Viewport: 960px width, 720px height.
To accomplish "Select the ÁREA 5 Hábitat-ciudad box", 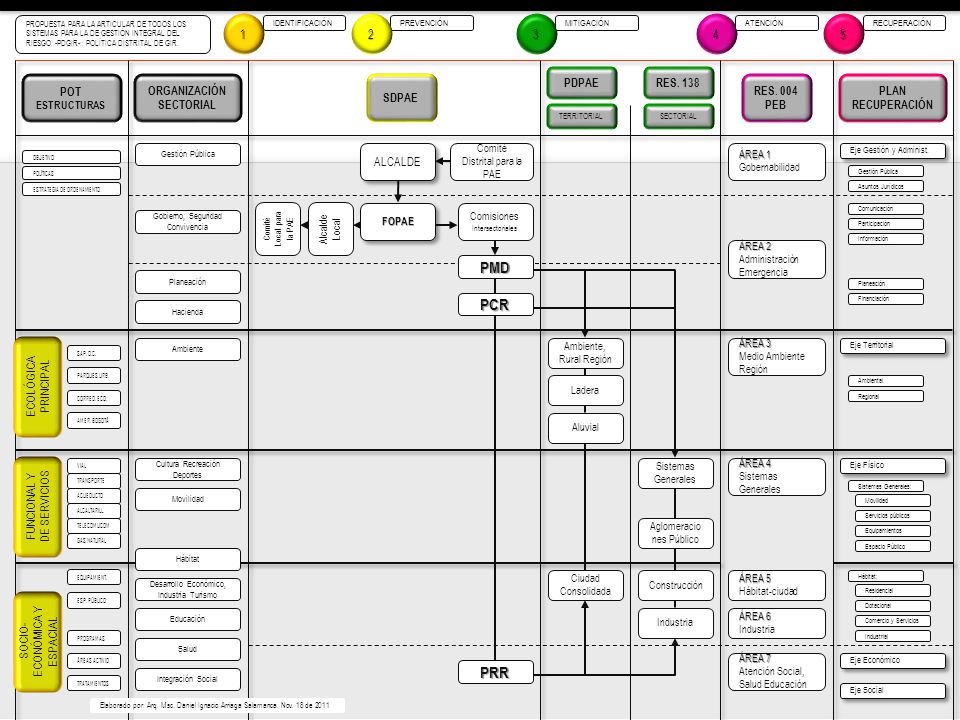I will pyautogui.click(x=777, y=585).
